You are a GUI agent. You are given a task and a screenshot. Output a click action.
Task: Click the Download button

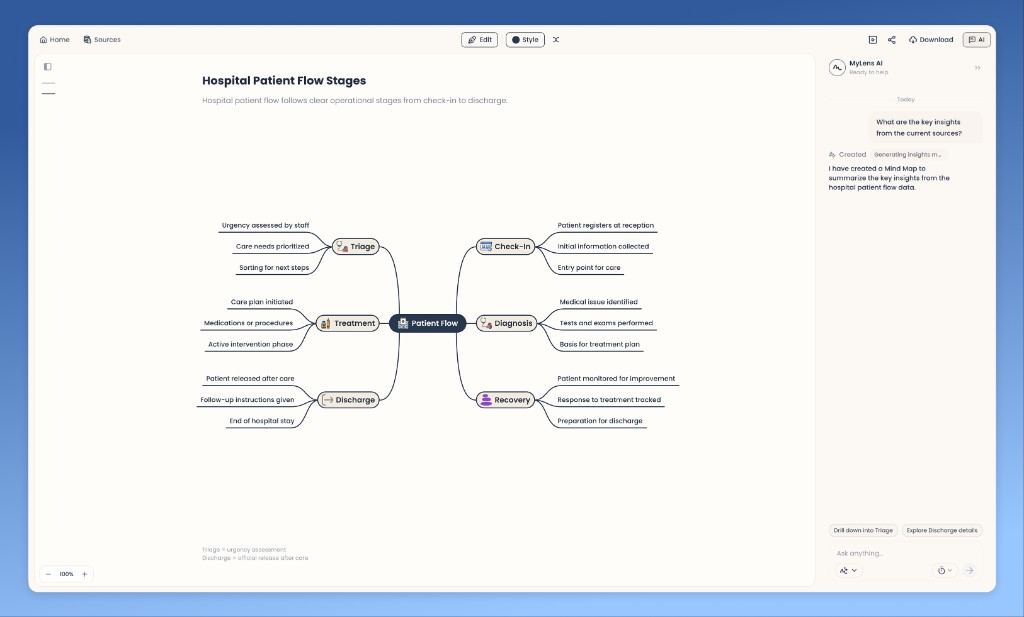[x=930, y=39]
